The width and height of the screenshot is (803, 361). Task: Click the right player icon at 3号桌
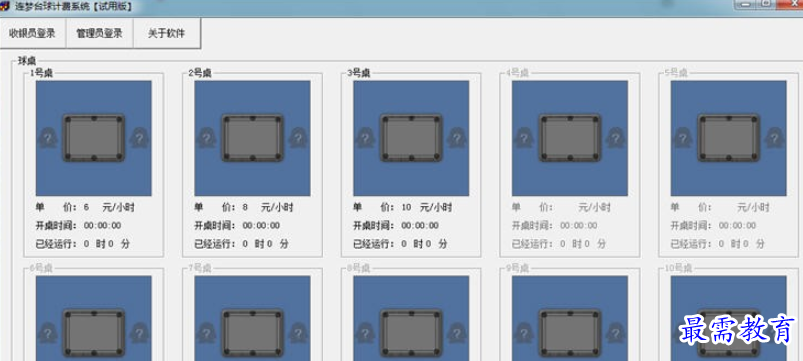457,138
